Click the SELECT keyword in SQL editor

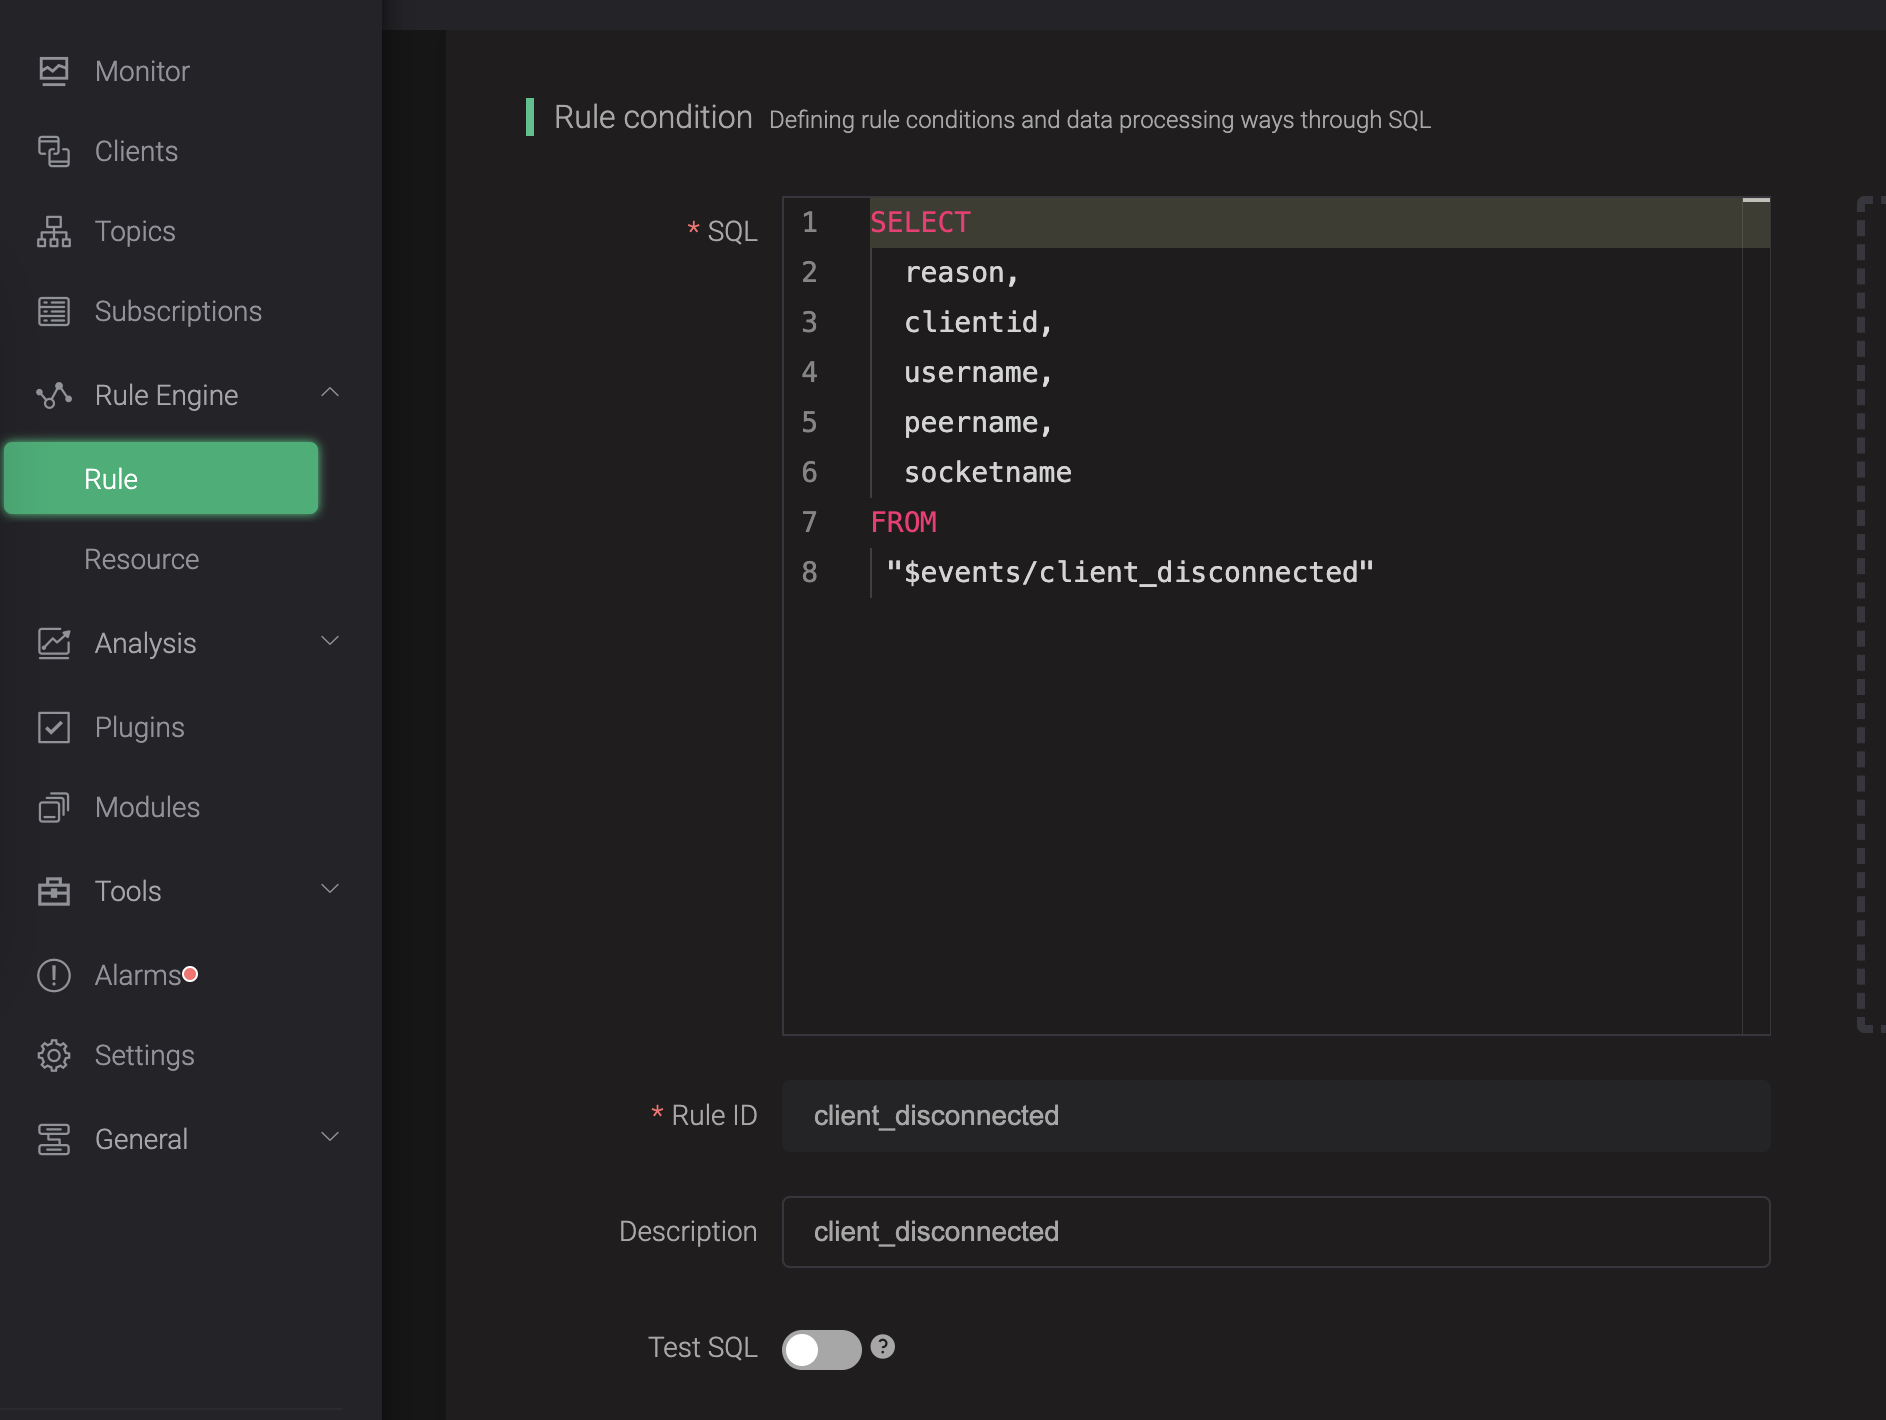[920, 222]
